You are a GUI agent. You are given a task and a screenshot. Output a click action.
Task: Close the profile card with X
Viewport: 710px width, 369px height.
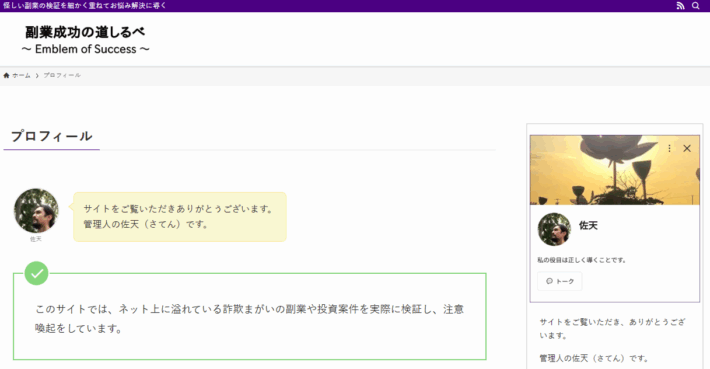point(687,148)
